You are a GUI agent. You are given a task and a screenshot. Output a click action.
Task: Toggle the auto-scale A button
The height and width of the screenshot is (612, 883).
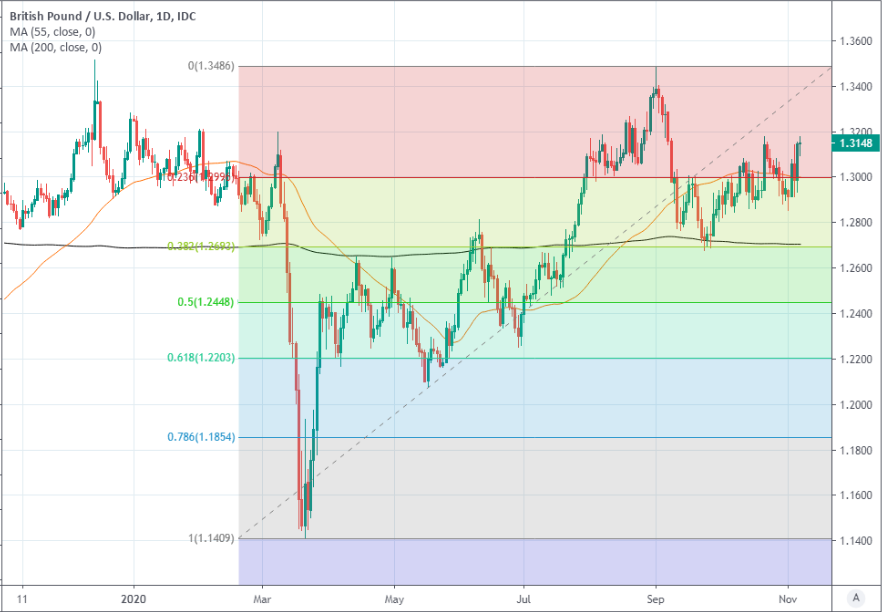point(855,597)
